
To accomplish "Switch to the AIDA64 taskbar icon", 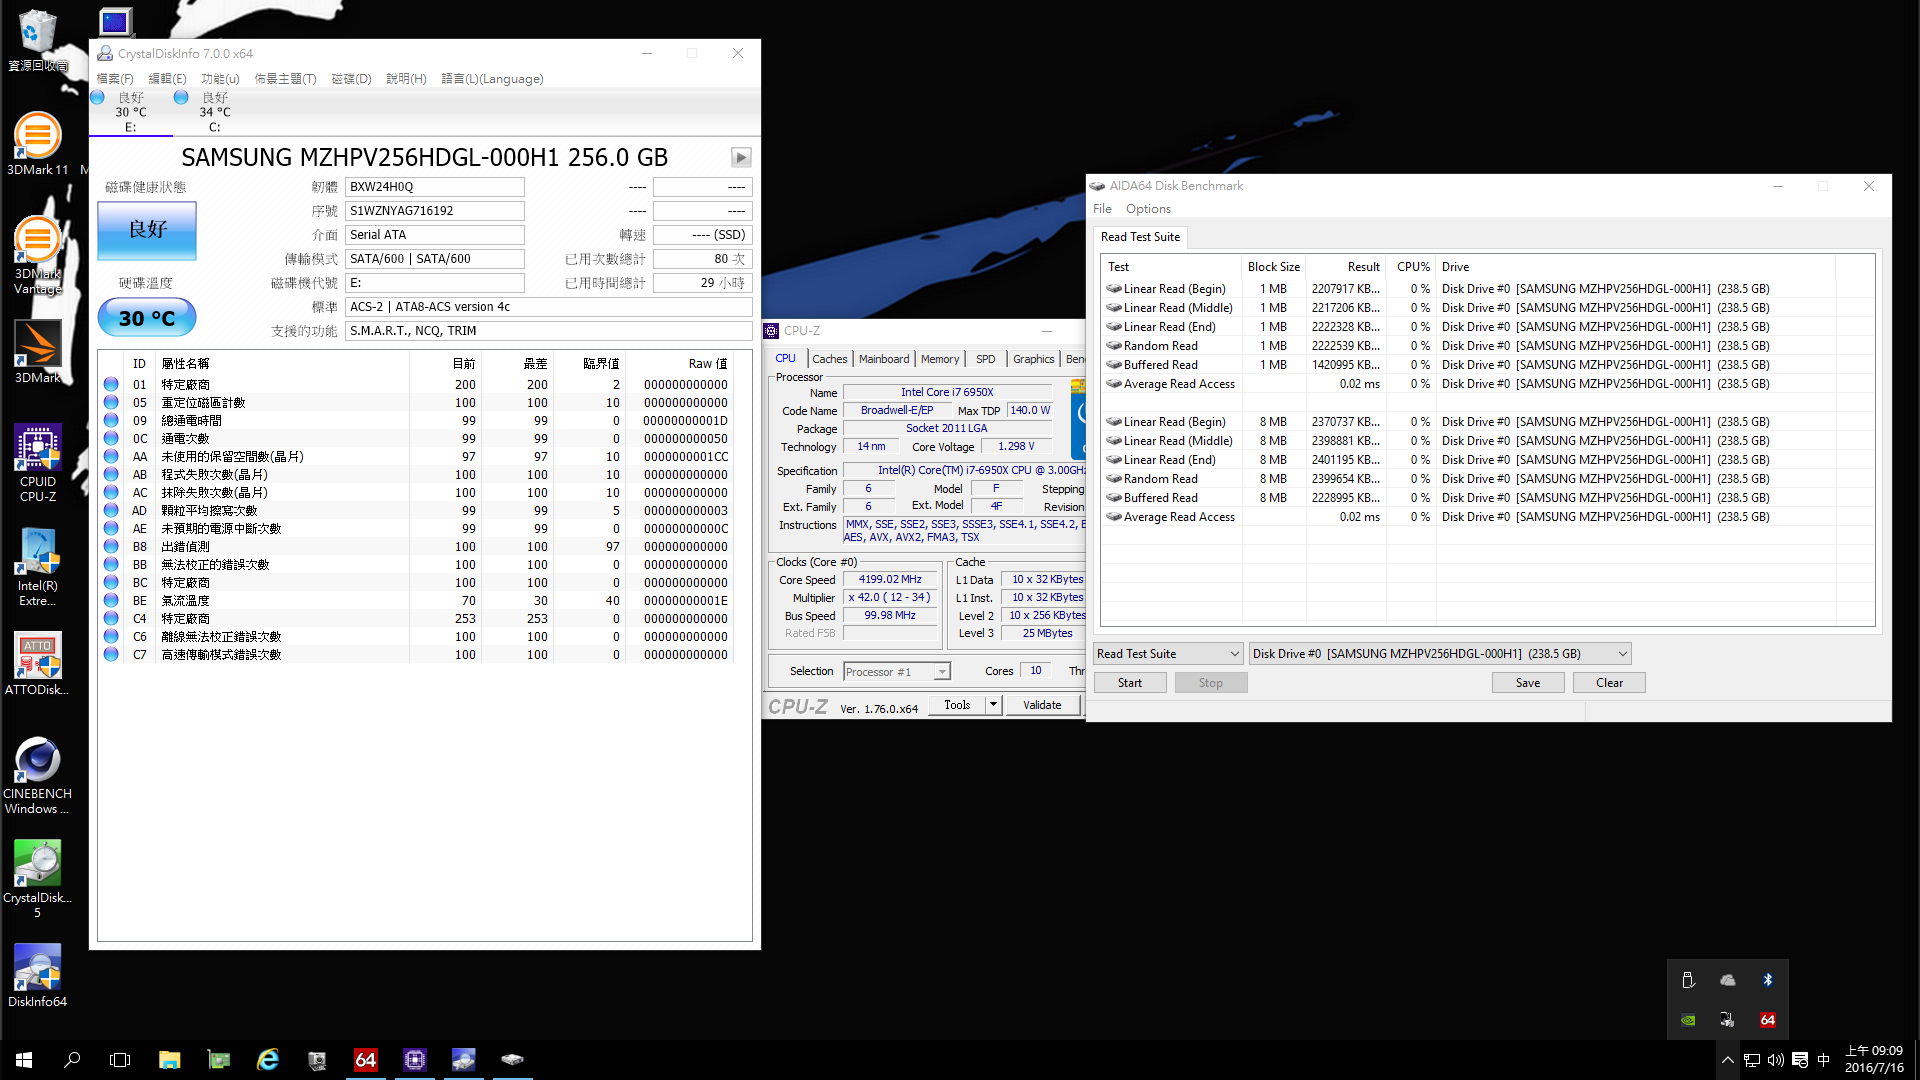I will click(365, 1060).
